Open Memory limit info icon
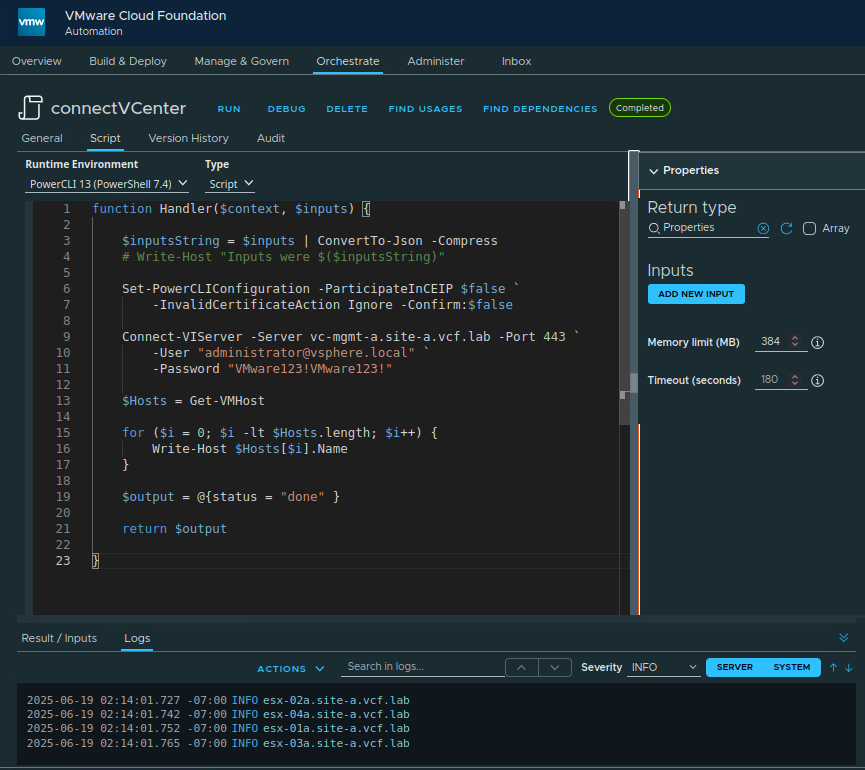This screenshot has width=865, height=770. coord(818,343)
